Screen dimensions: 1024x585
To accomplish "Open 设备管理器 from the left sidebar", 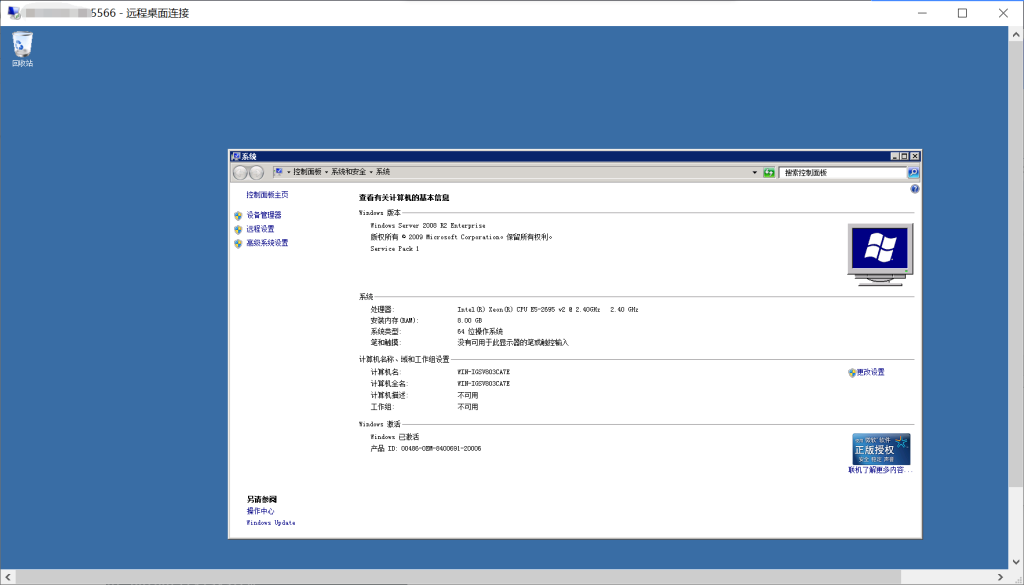I will click(x=264, y=215).
